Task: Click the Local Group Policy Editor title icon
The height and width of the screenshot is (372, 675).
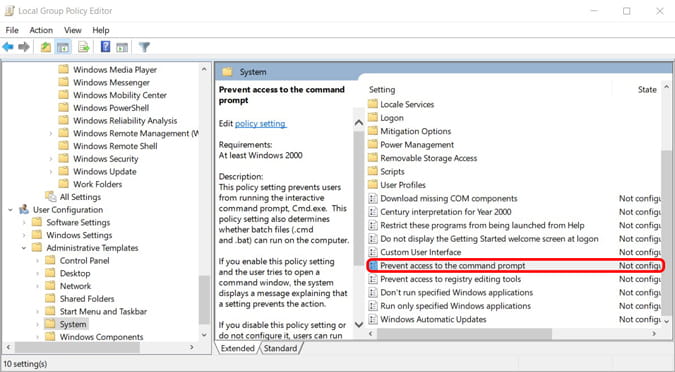Action: 9,11
